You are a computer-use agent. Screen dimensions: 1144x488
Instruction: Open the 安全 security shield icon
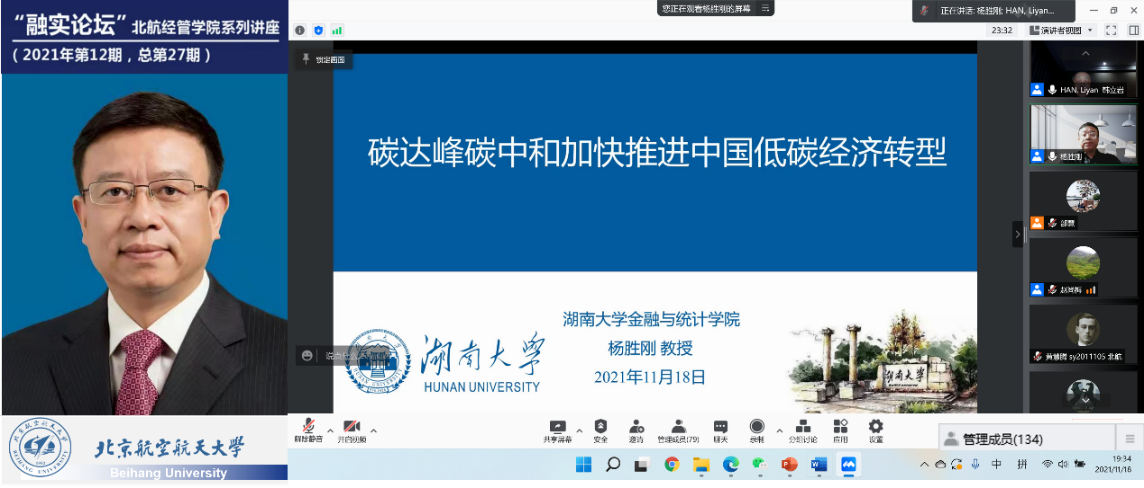coord(600,428)
